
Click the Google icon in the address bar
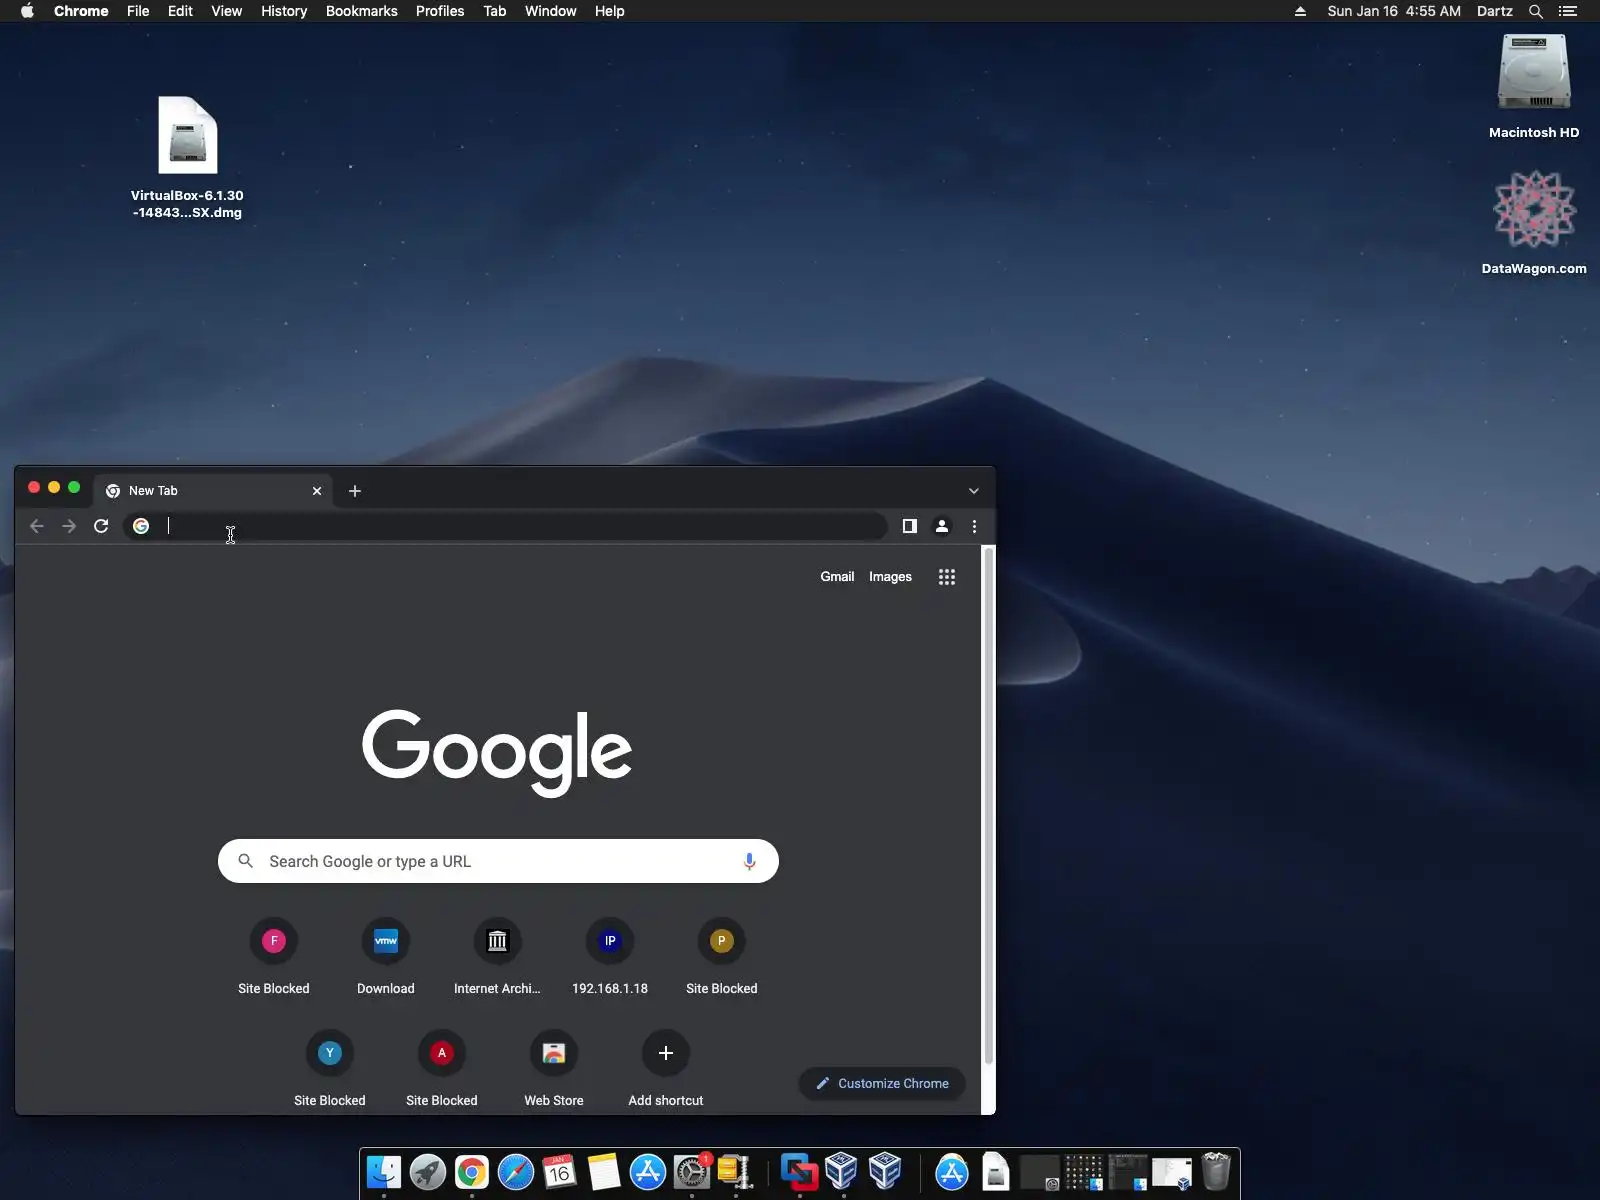141,526
